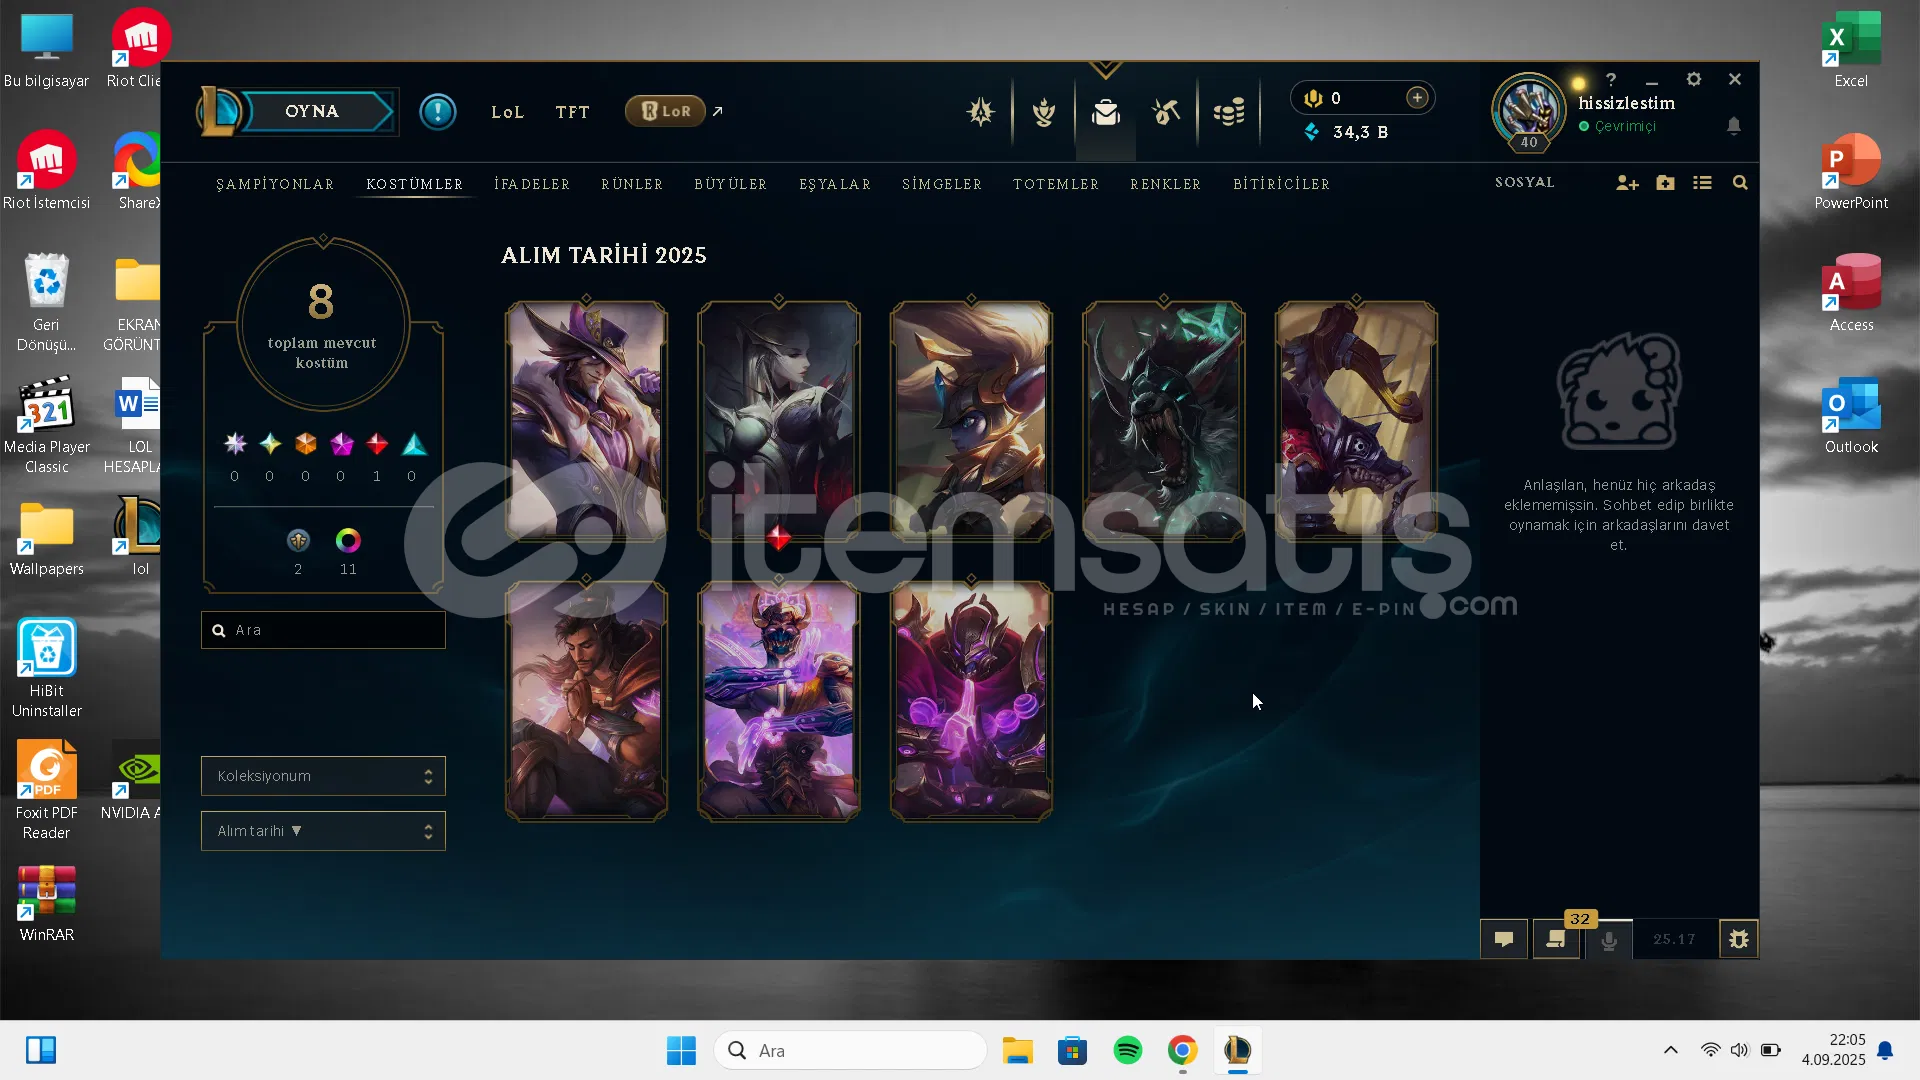Click the add friend icon
The image size is (1920, 1080).
tap(1627, 183)
